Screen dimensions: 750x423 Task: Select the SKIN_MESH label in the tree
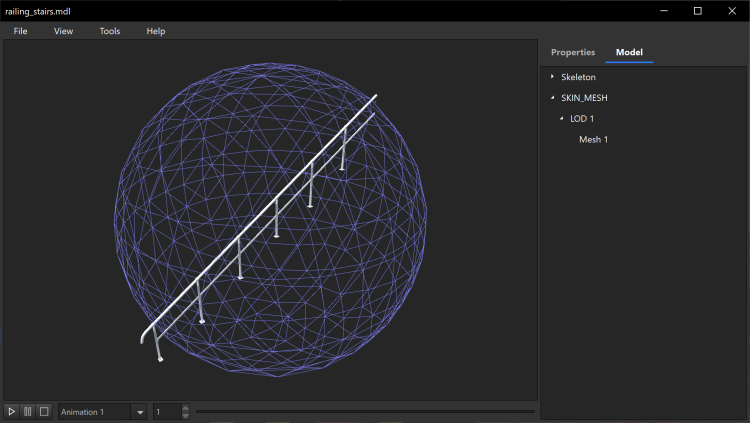[x=584, y=98]
